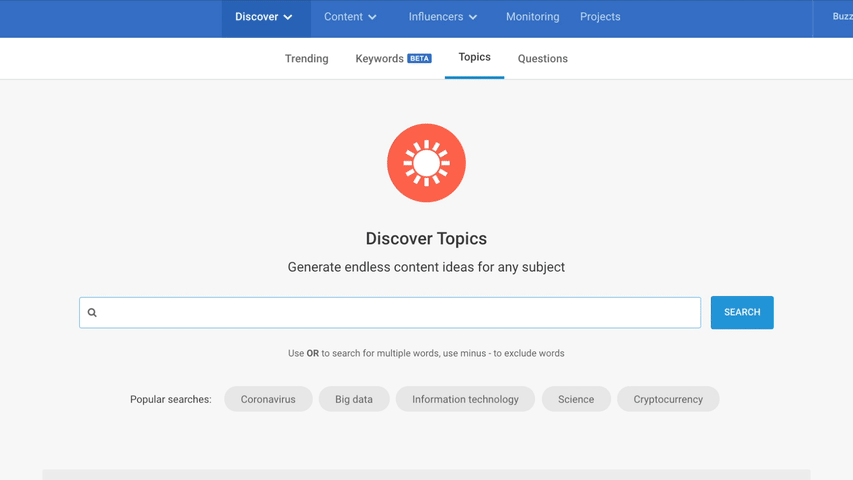Click the magnifying glass icon in search field
The image size is (853, 480).
[x=92, y=313]
